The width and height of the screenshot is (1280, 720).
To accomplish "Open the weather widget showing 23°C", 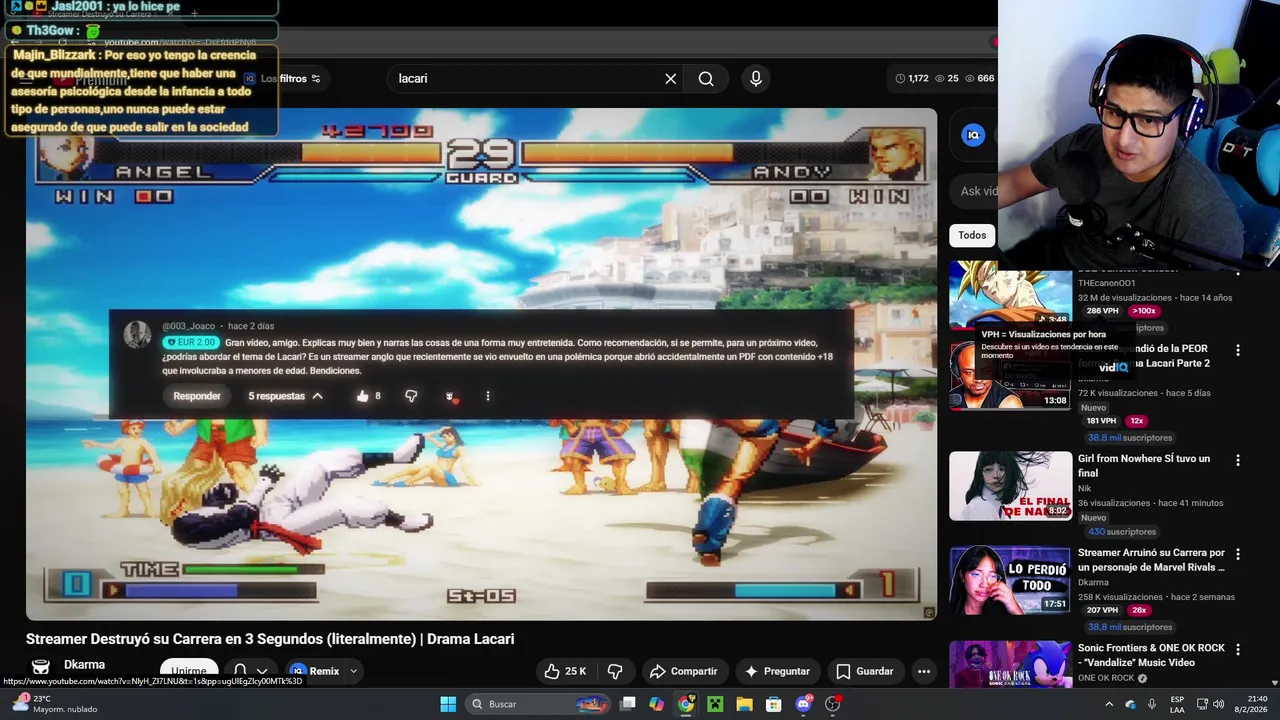I will [55, 704].
